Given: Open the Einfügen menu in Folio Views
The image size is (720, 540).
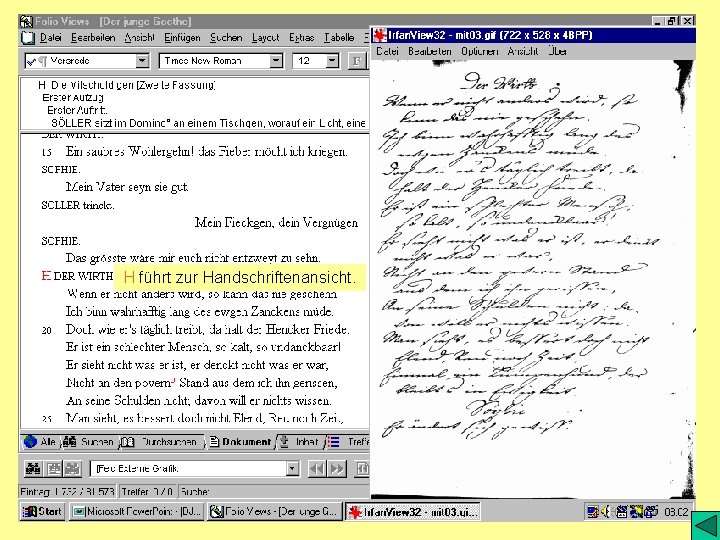Looking at the screenshot, I should click(x=182, y=38).
